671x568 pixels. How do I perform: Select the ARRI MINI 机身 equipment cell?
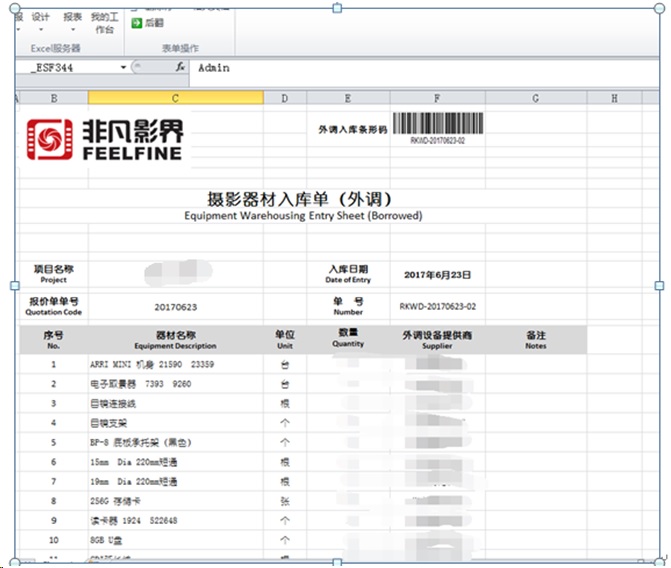[x=175, y=365]
